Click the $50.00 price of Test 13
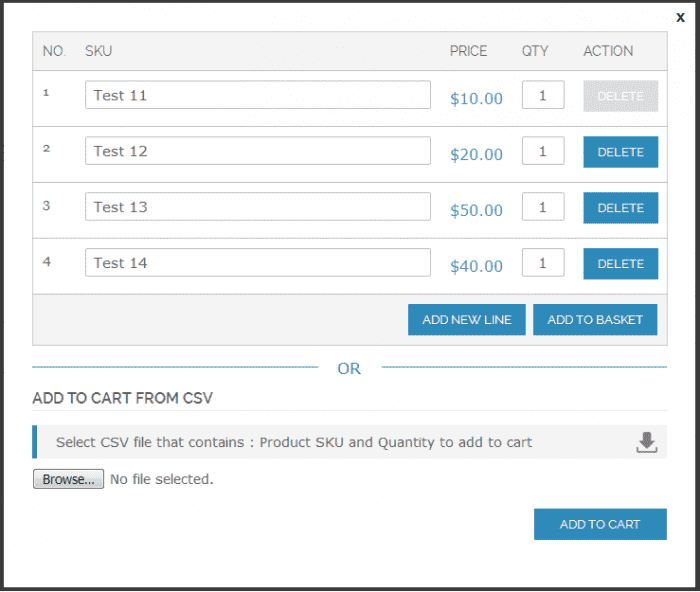The width and height of the screenshot is (700, 592). point(476,210)
